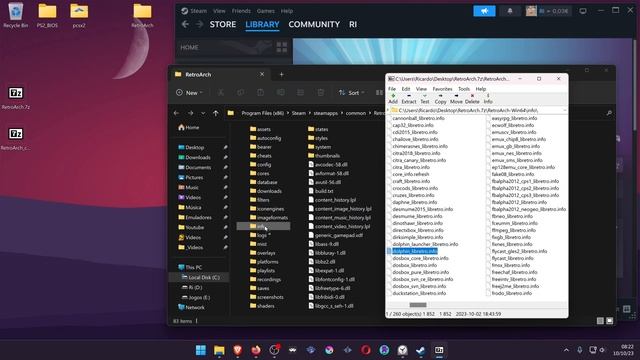The image size is (640, 360).
Task: Click the Copy icon in File Explorer toolbar
Action: pyautogui.click(x=241, y=93)
